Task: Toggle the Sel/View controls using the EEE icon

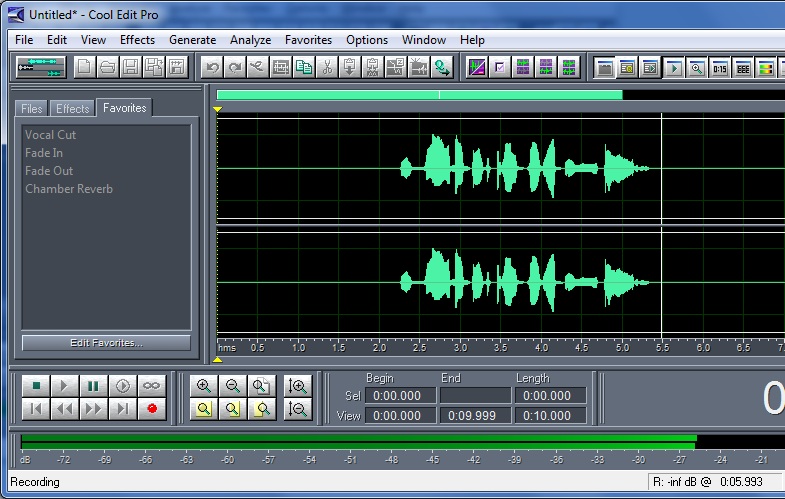Action: pyautogui.click(x=743, y=68)
